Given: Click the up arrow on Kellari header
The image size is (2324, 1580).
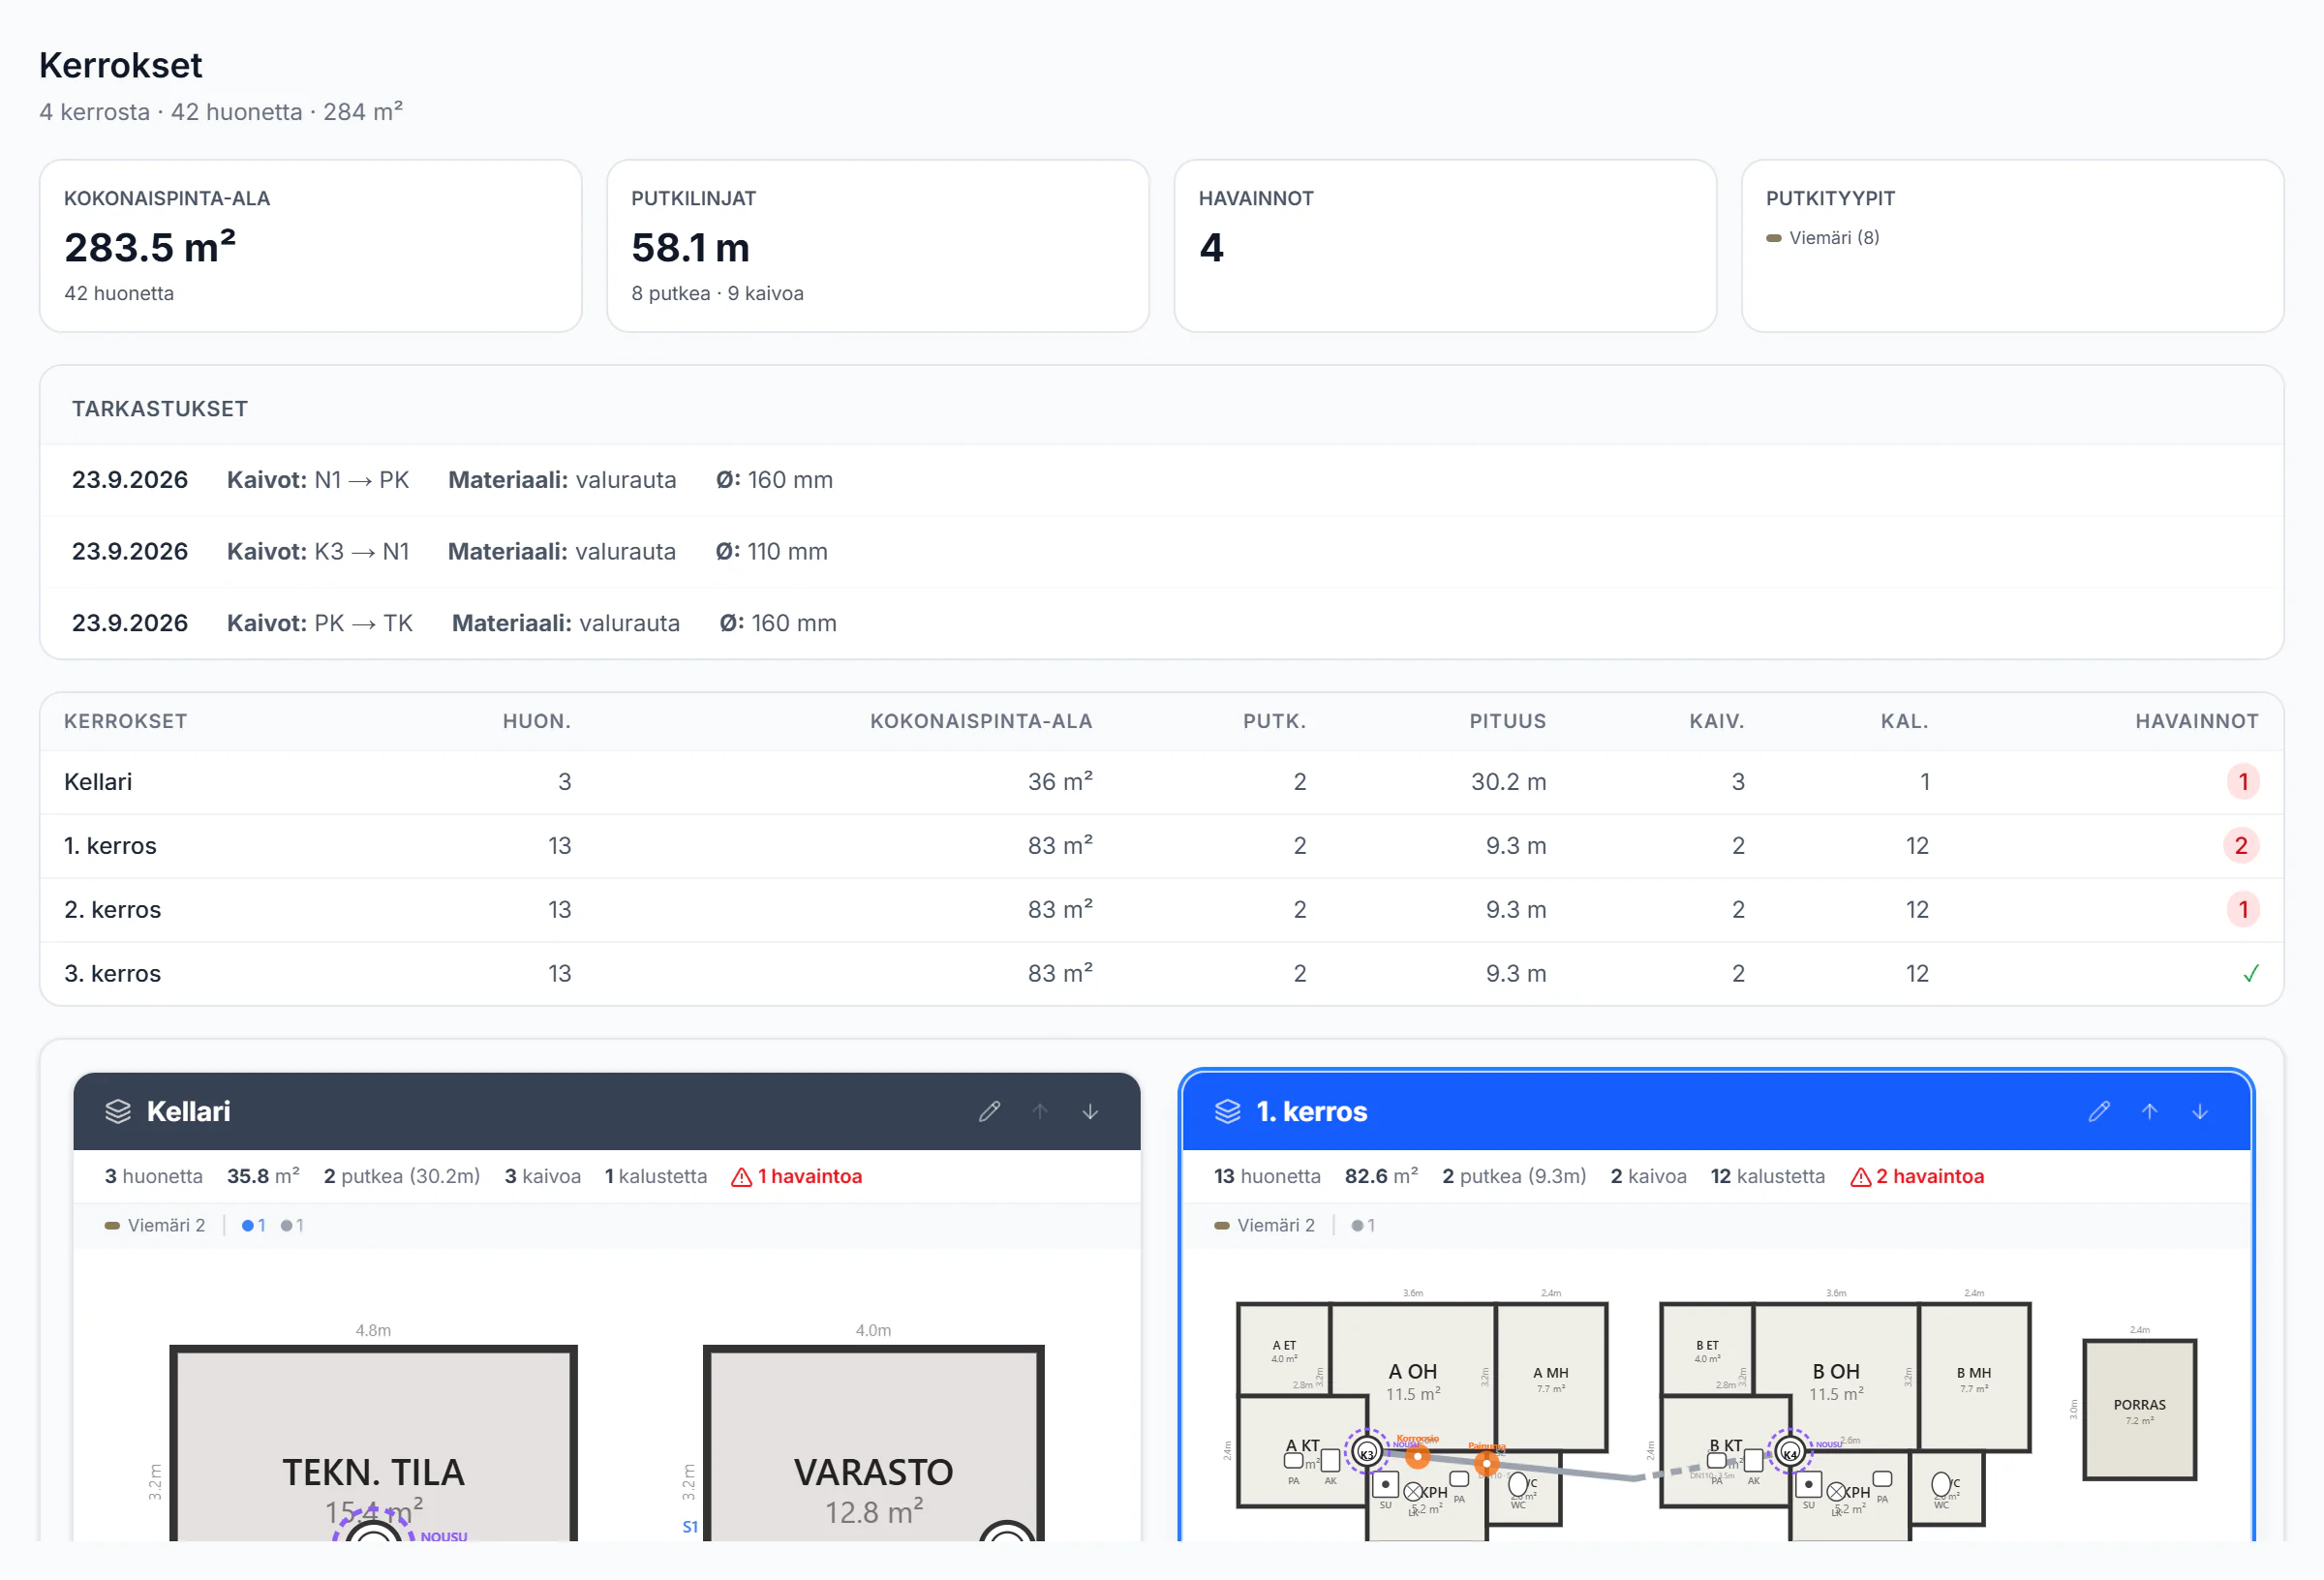Looking at the screenshot, I should click(1040, 1111).
